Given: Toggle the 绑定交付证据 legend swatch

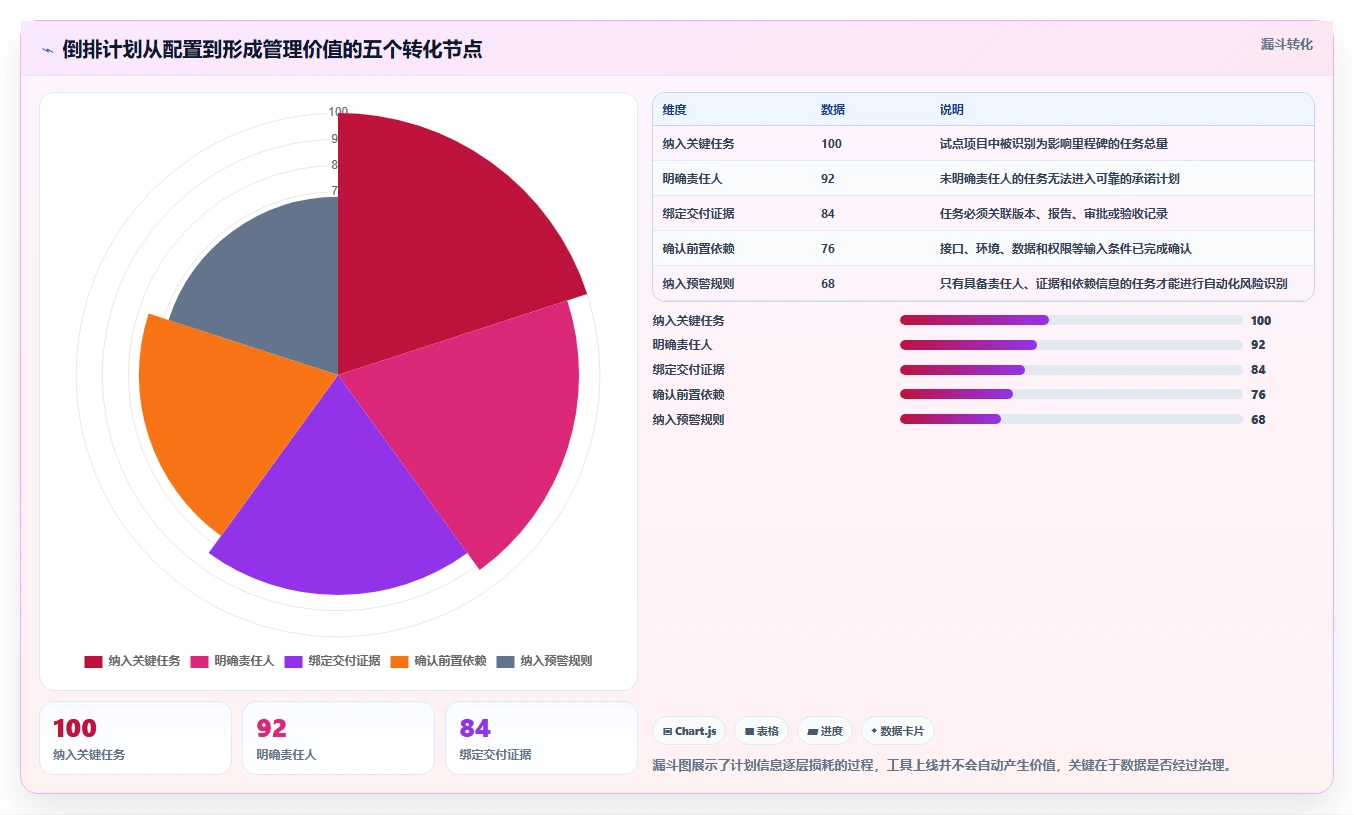Looking at the screenshot, I should 294,661.
